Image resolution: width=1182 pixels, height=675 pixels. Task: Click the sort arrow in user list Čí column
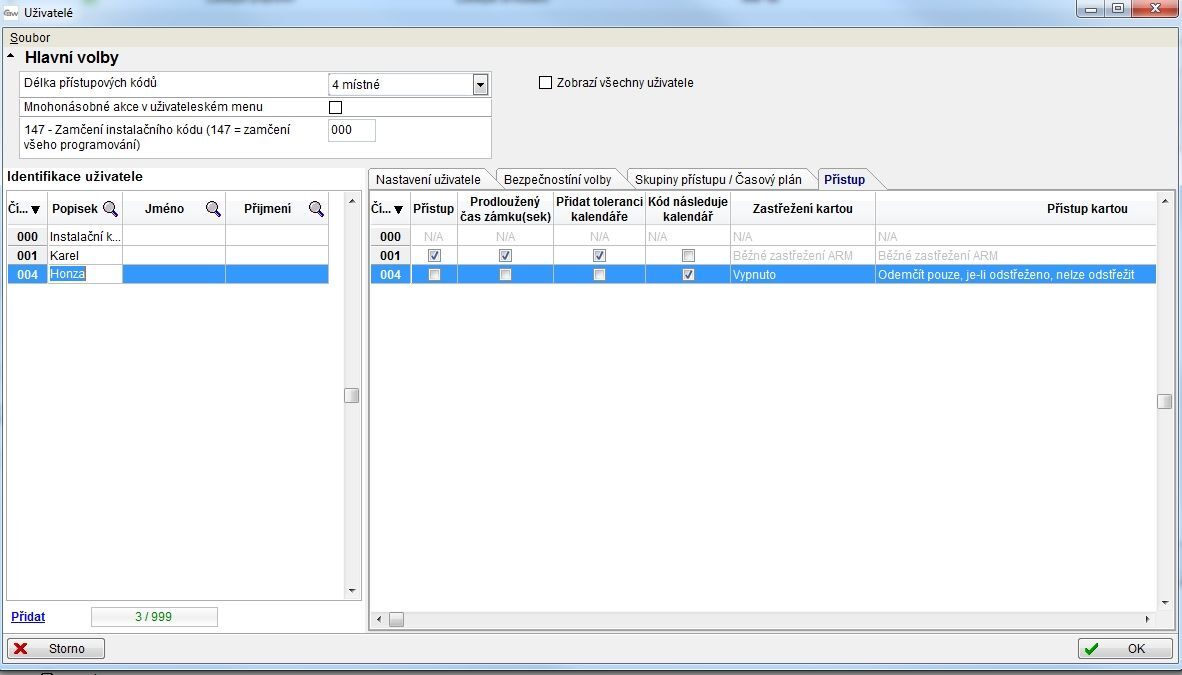36,210
